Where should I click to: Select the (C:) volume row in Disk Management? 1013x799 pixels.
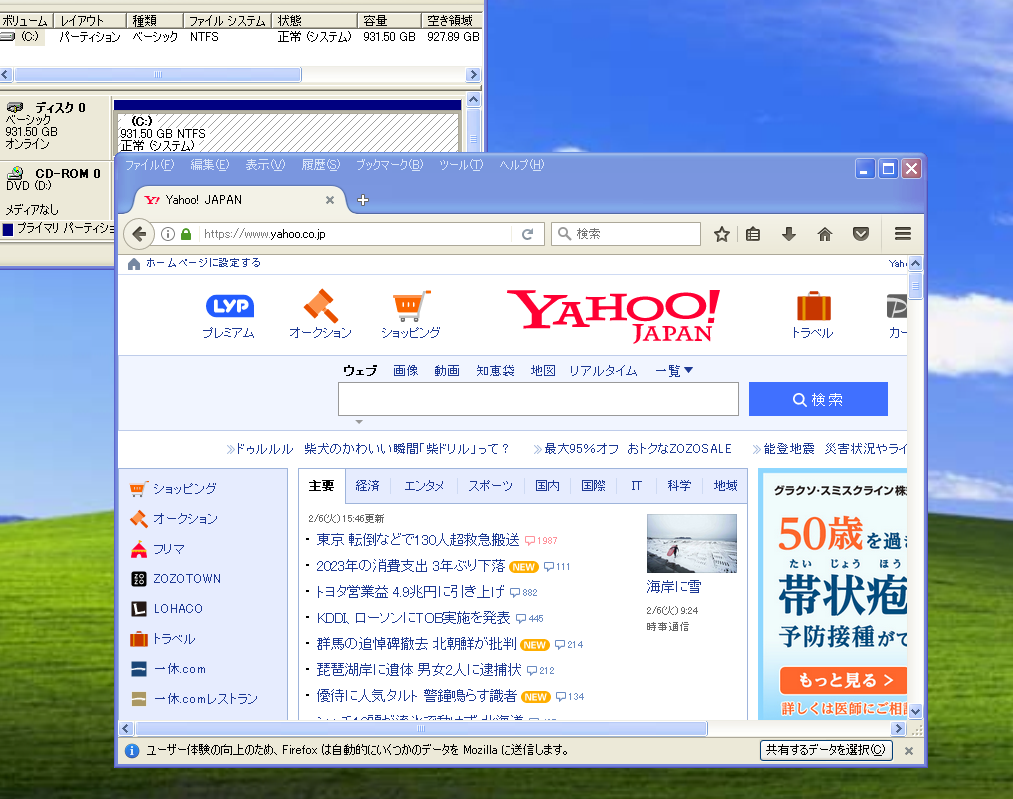click(240, 37)
